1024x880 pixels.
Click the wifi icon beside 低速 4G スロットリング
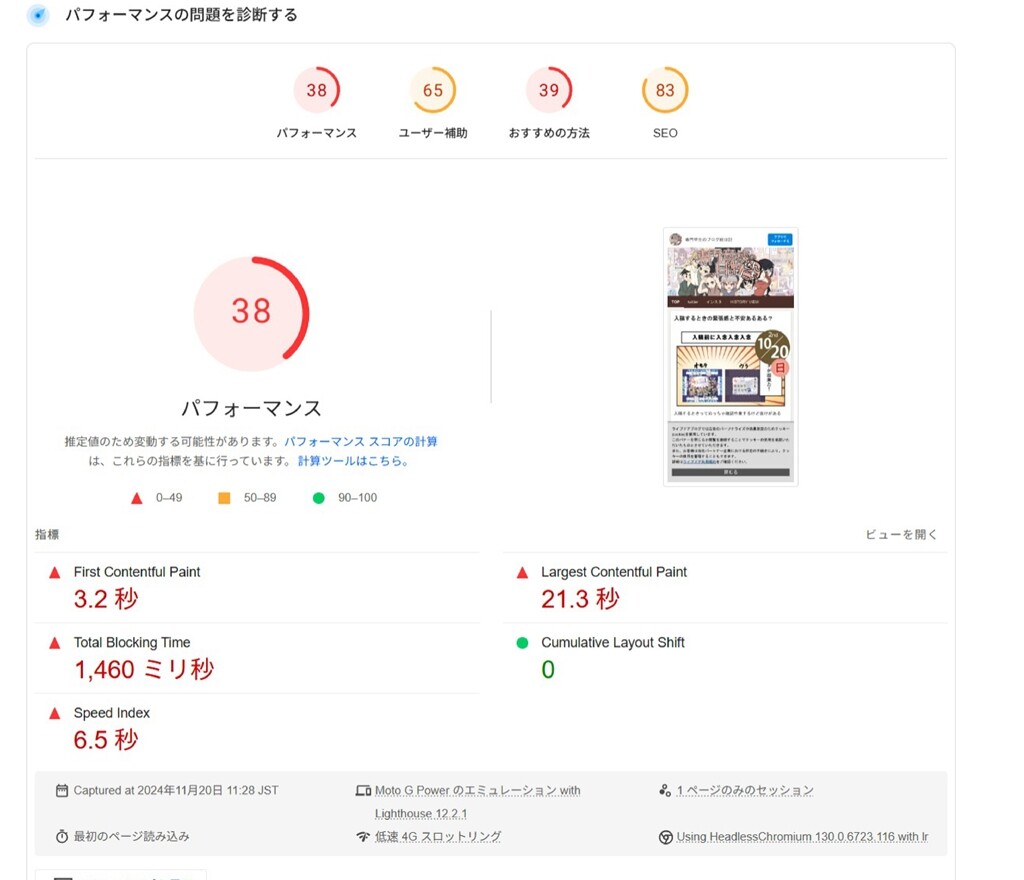tap(363, 836)
